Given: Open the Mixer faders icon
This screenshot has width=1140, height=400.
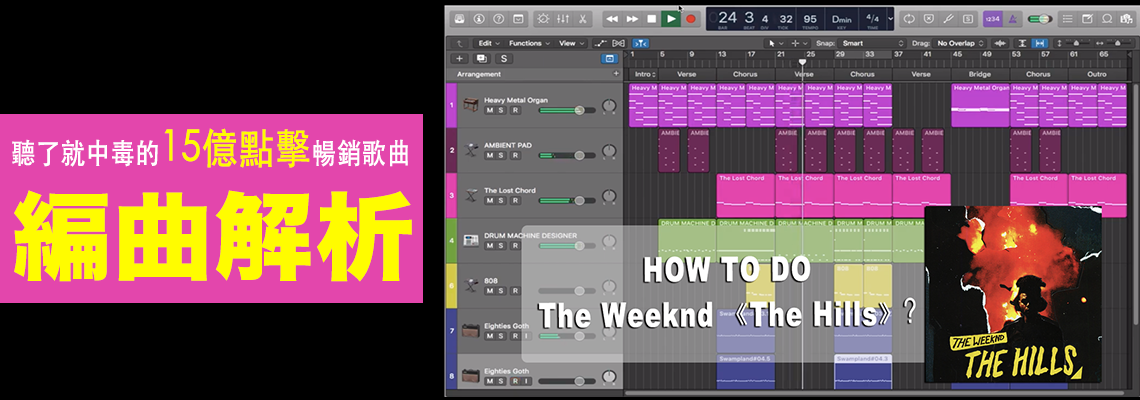Looking at the screenshot, I should (563, 19).
